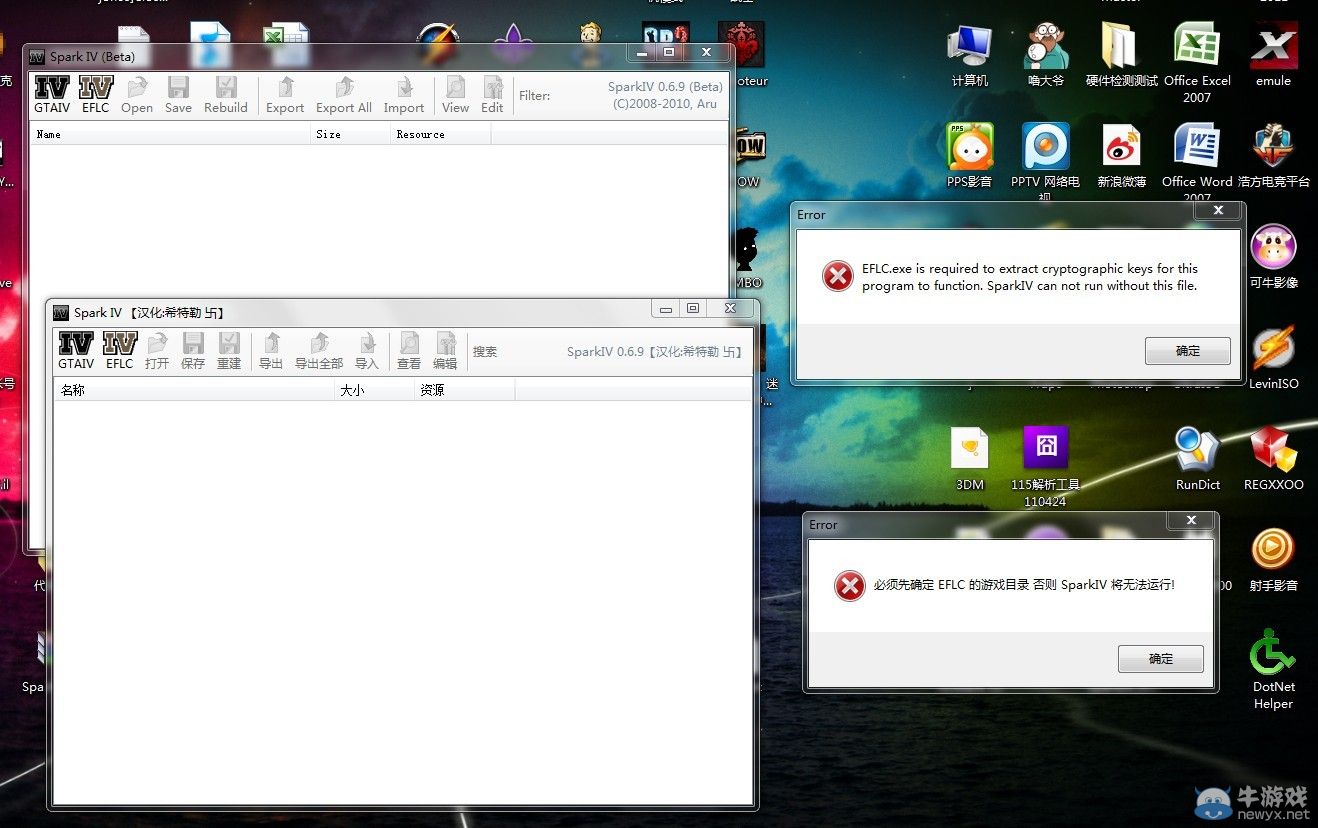Click Edit in Spark IV (Beta) toolbar
The height and width of the screenshot is (828, 1318).
492,95
